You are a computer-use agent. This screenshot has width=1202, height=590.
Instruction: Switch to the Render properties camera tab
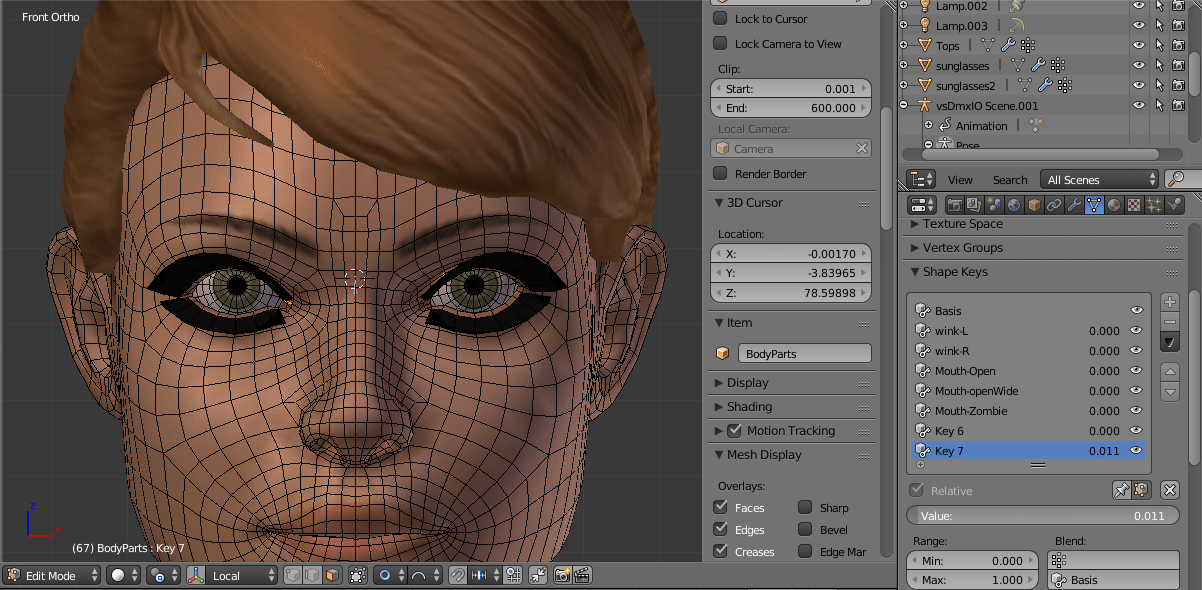[955, 205]
